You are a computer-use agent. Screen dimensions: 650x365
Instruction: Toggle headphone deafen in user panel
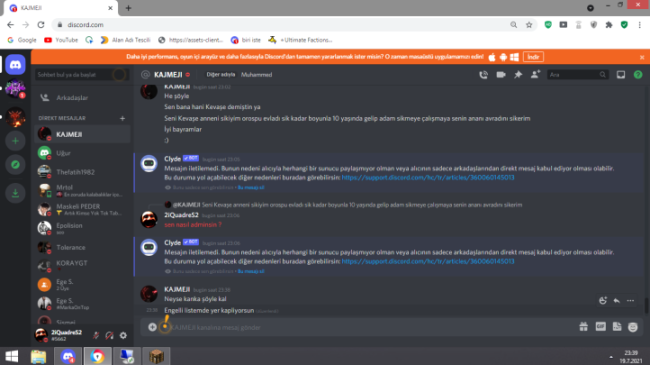tap(109, 335)
